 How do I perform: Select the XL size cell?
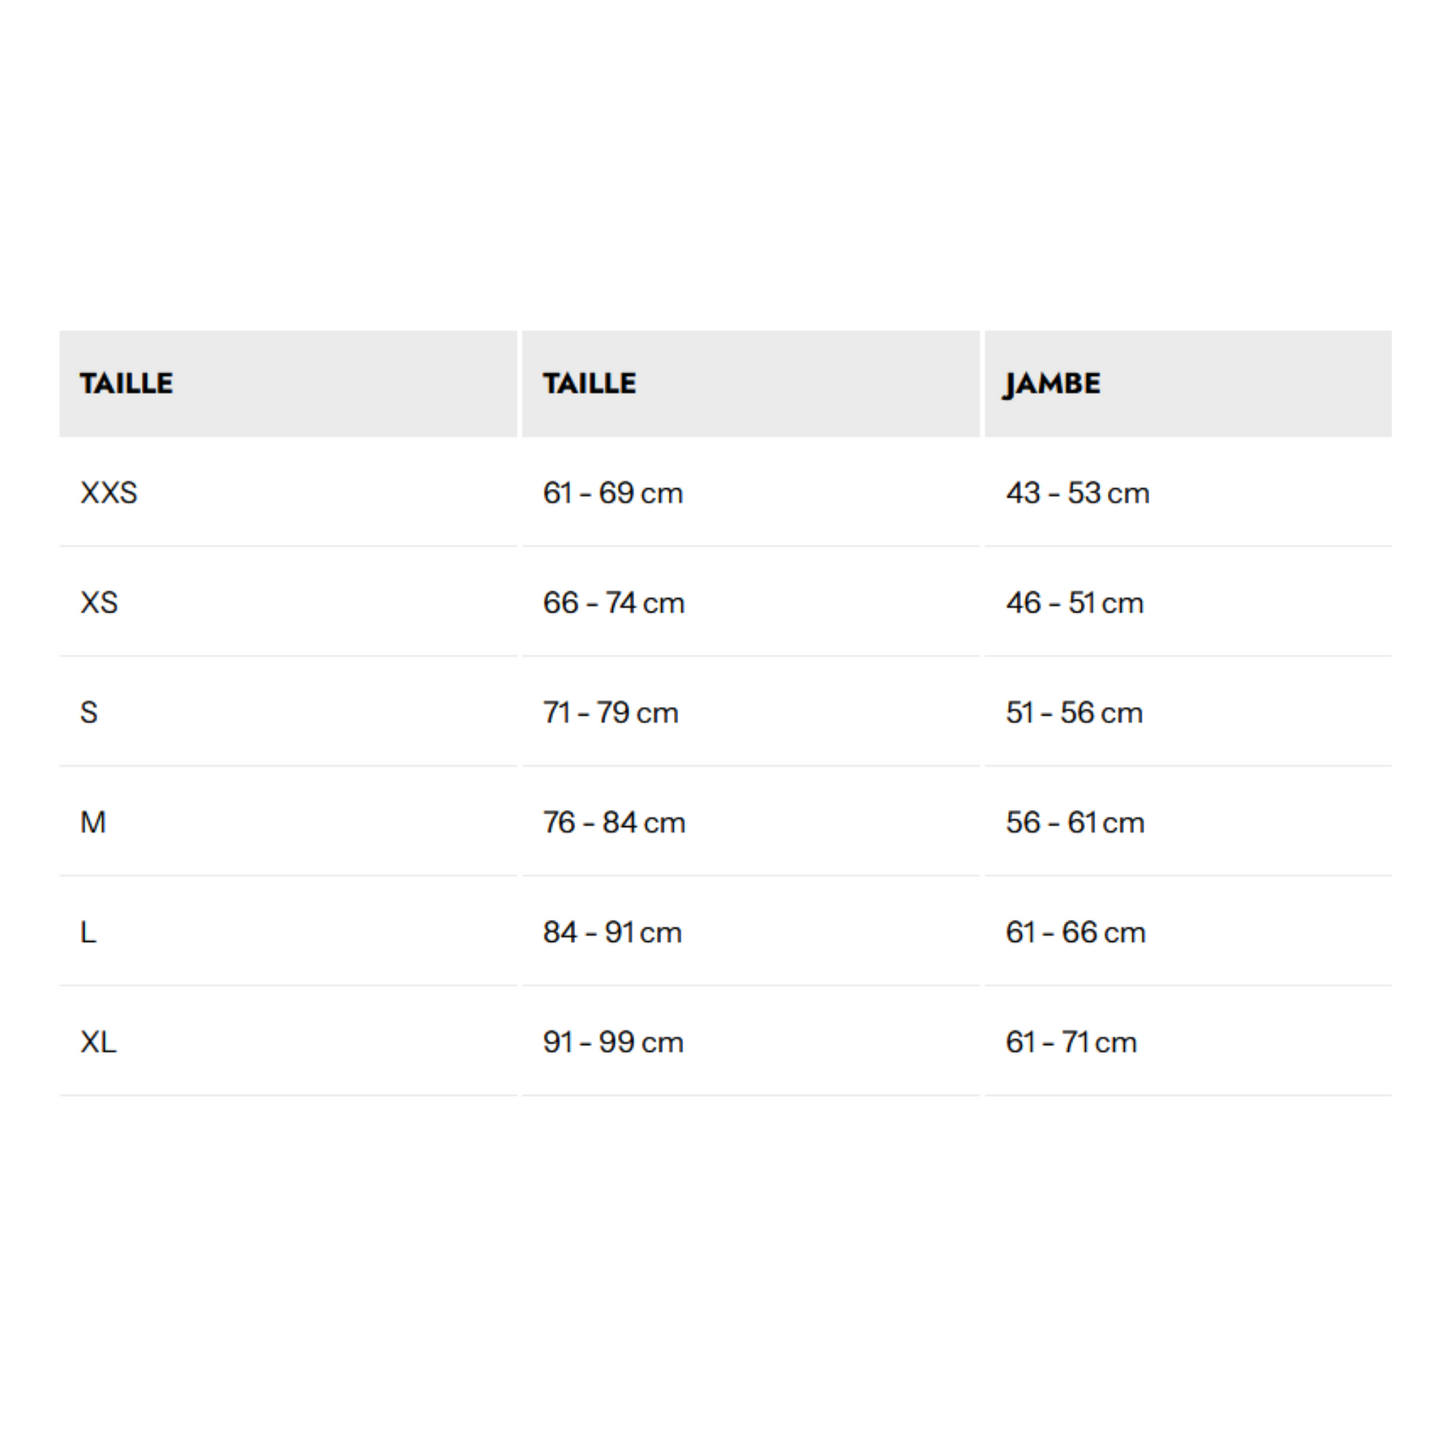(98, 1043)
